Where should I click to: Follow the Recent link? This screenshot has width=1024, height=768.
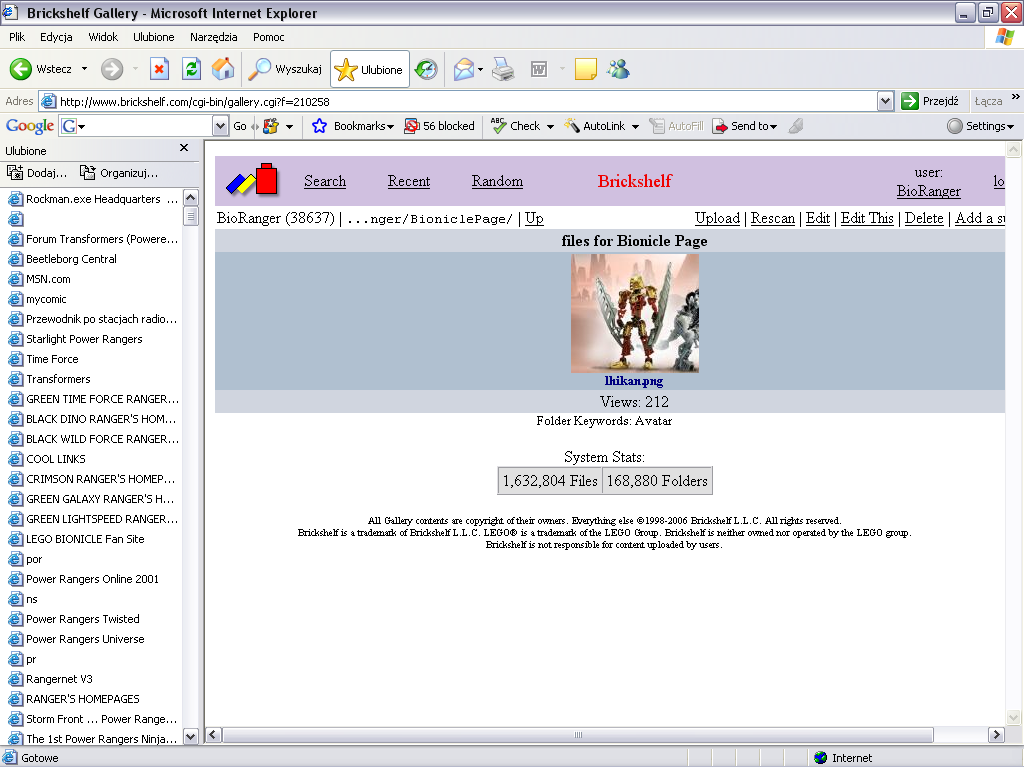[x=409, y=181]
